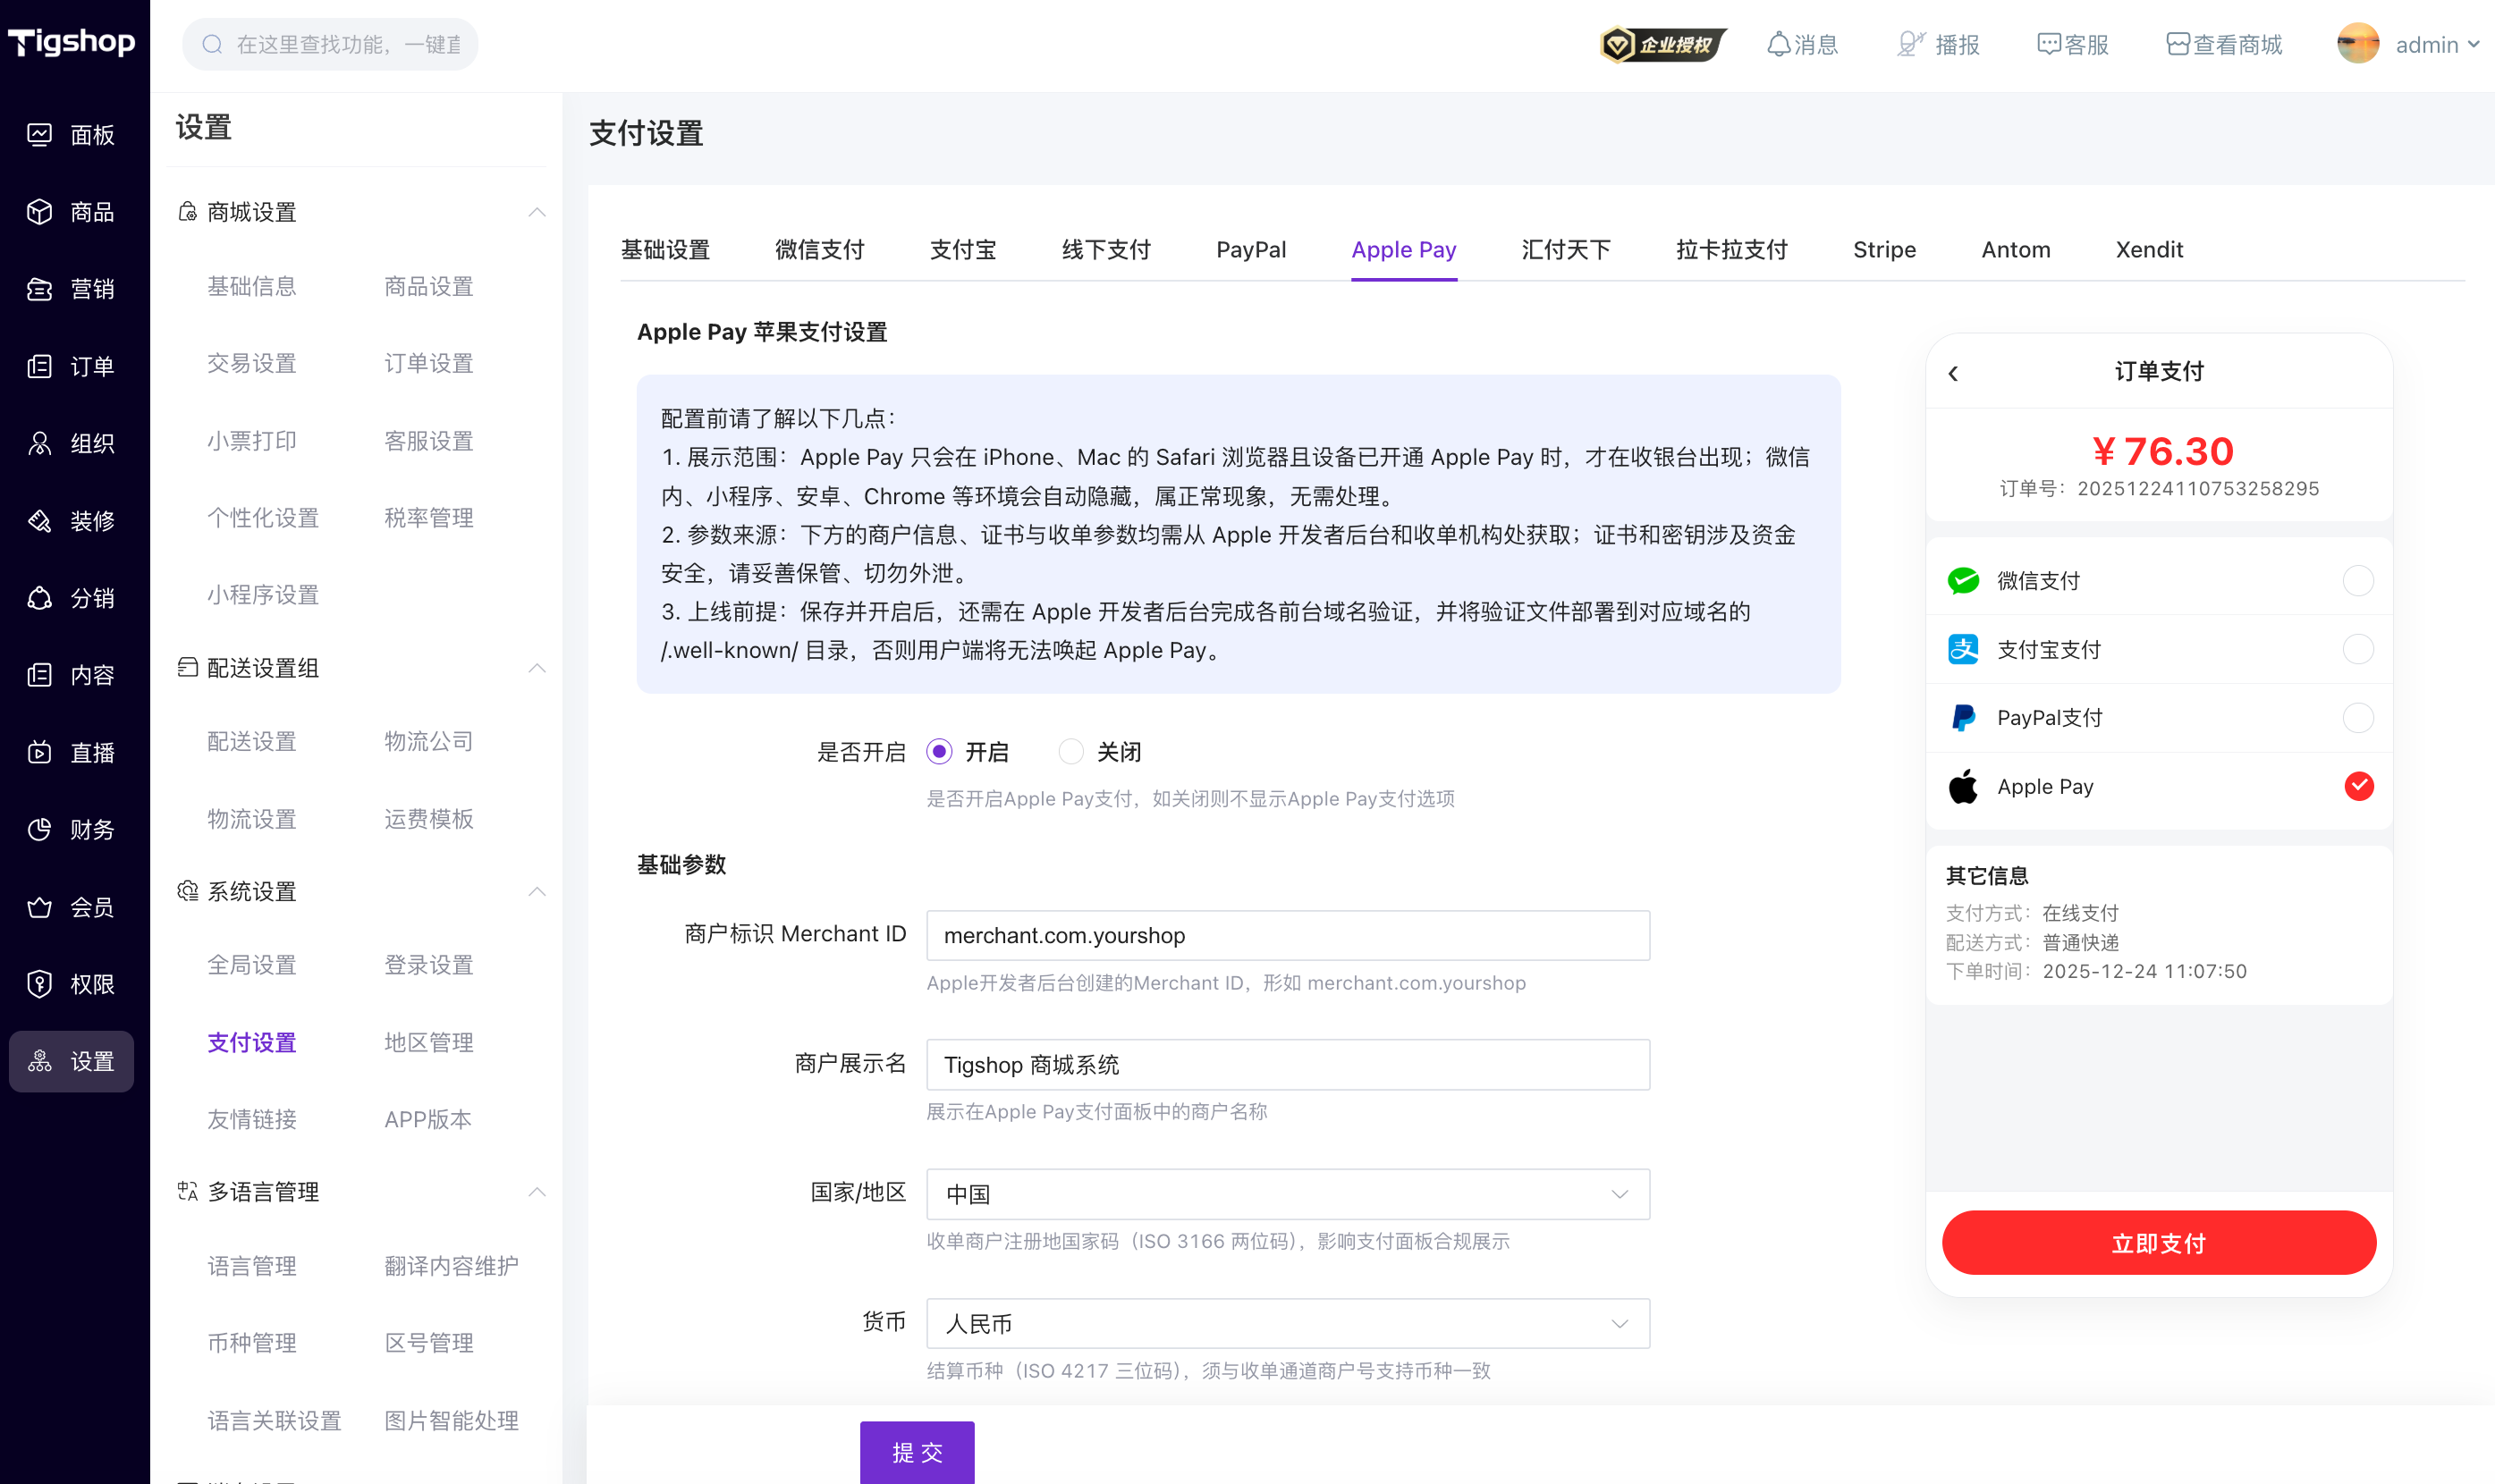The width and height of the screenshot is (2495, 1484).
Task: Switch to the Antom tab
Action: click(2016, 249)
